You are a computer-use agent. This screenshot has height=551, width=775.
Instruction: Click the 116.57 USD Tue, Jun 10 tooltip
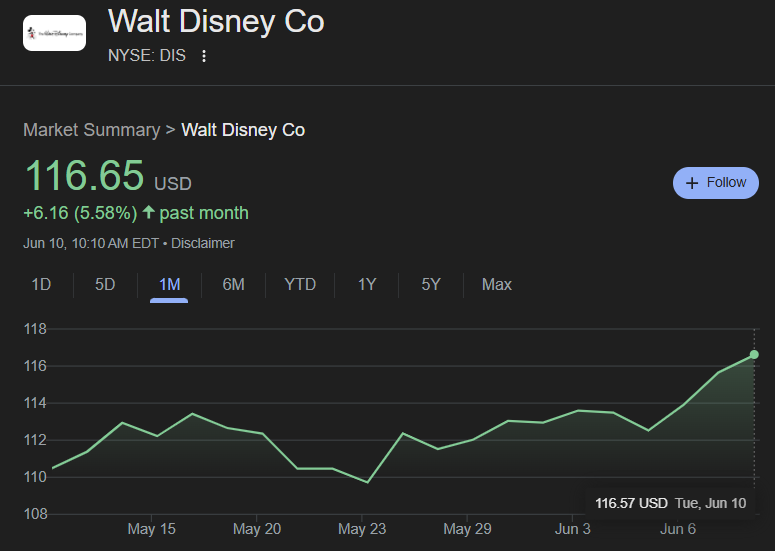(x=670, y=503)
